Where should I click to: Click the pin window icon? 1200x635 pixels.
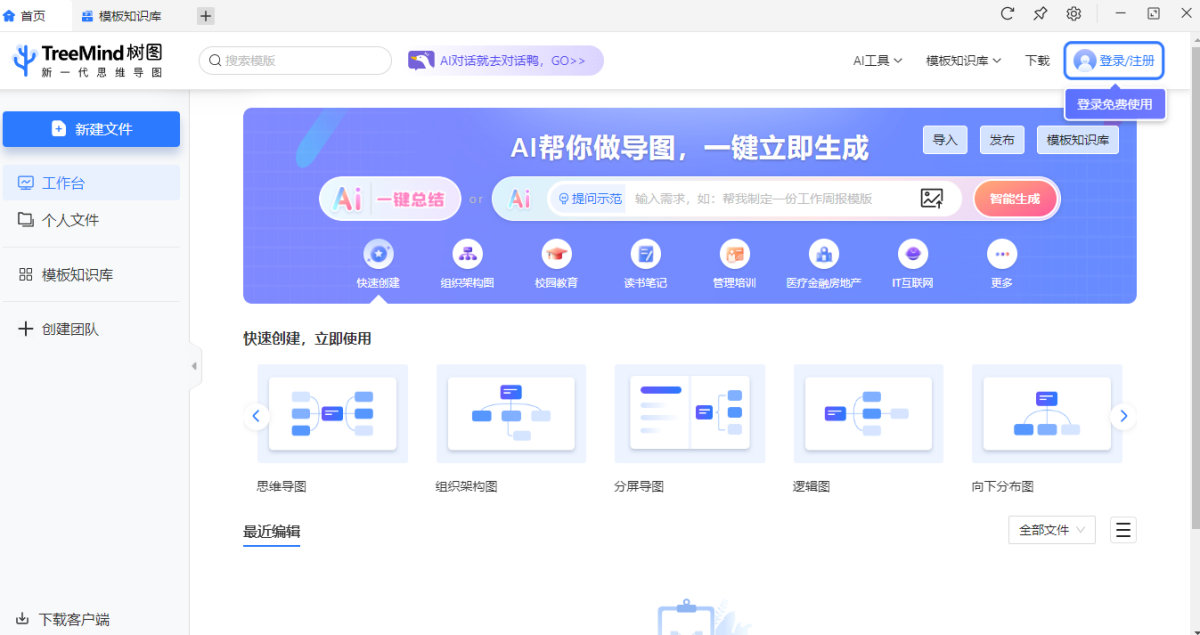point(1040,14)
